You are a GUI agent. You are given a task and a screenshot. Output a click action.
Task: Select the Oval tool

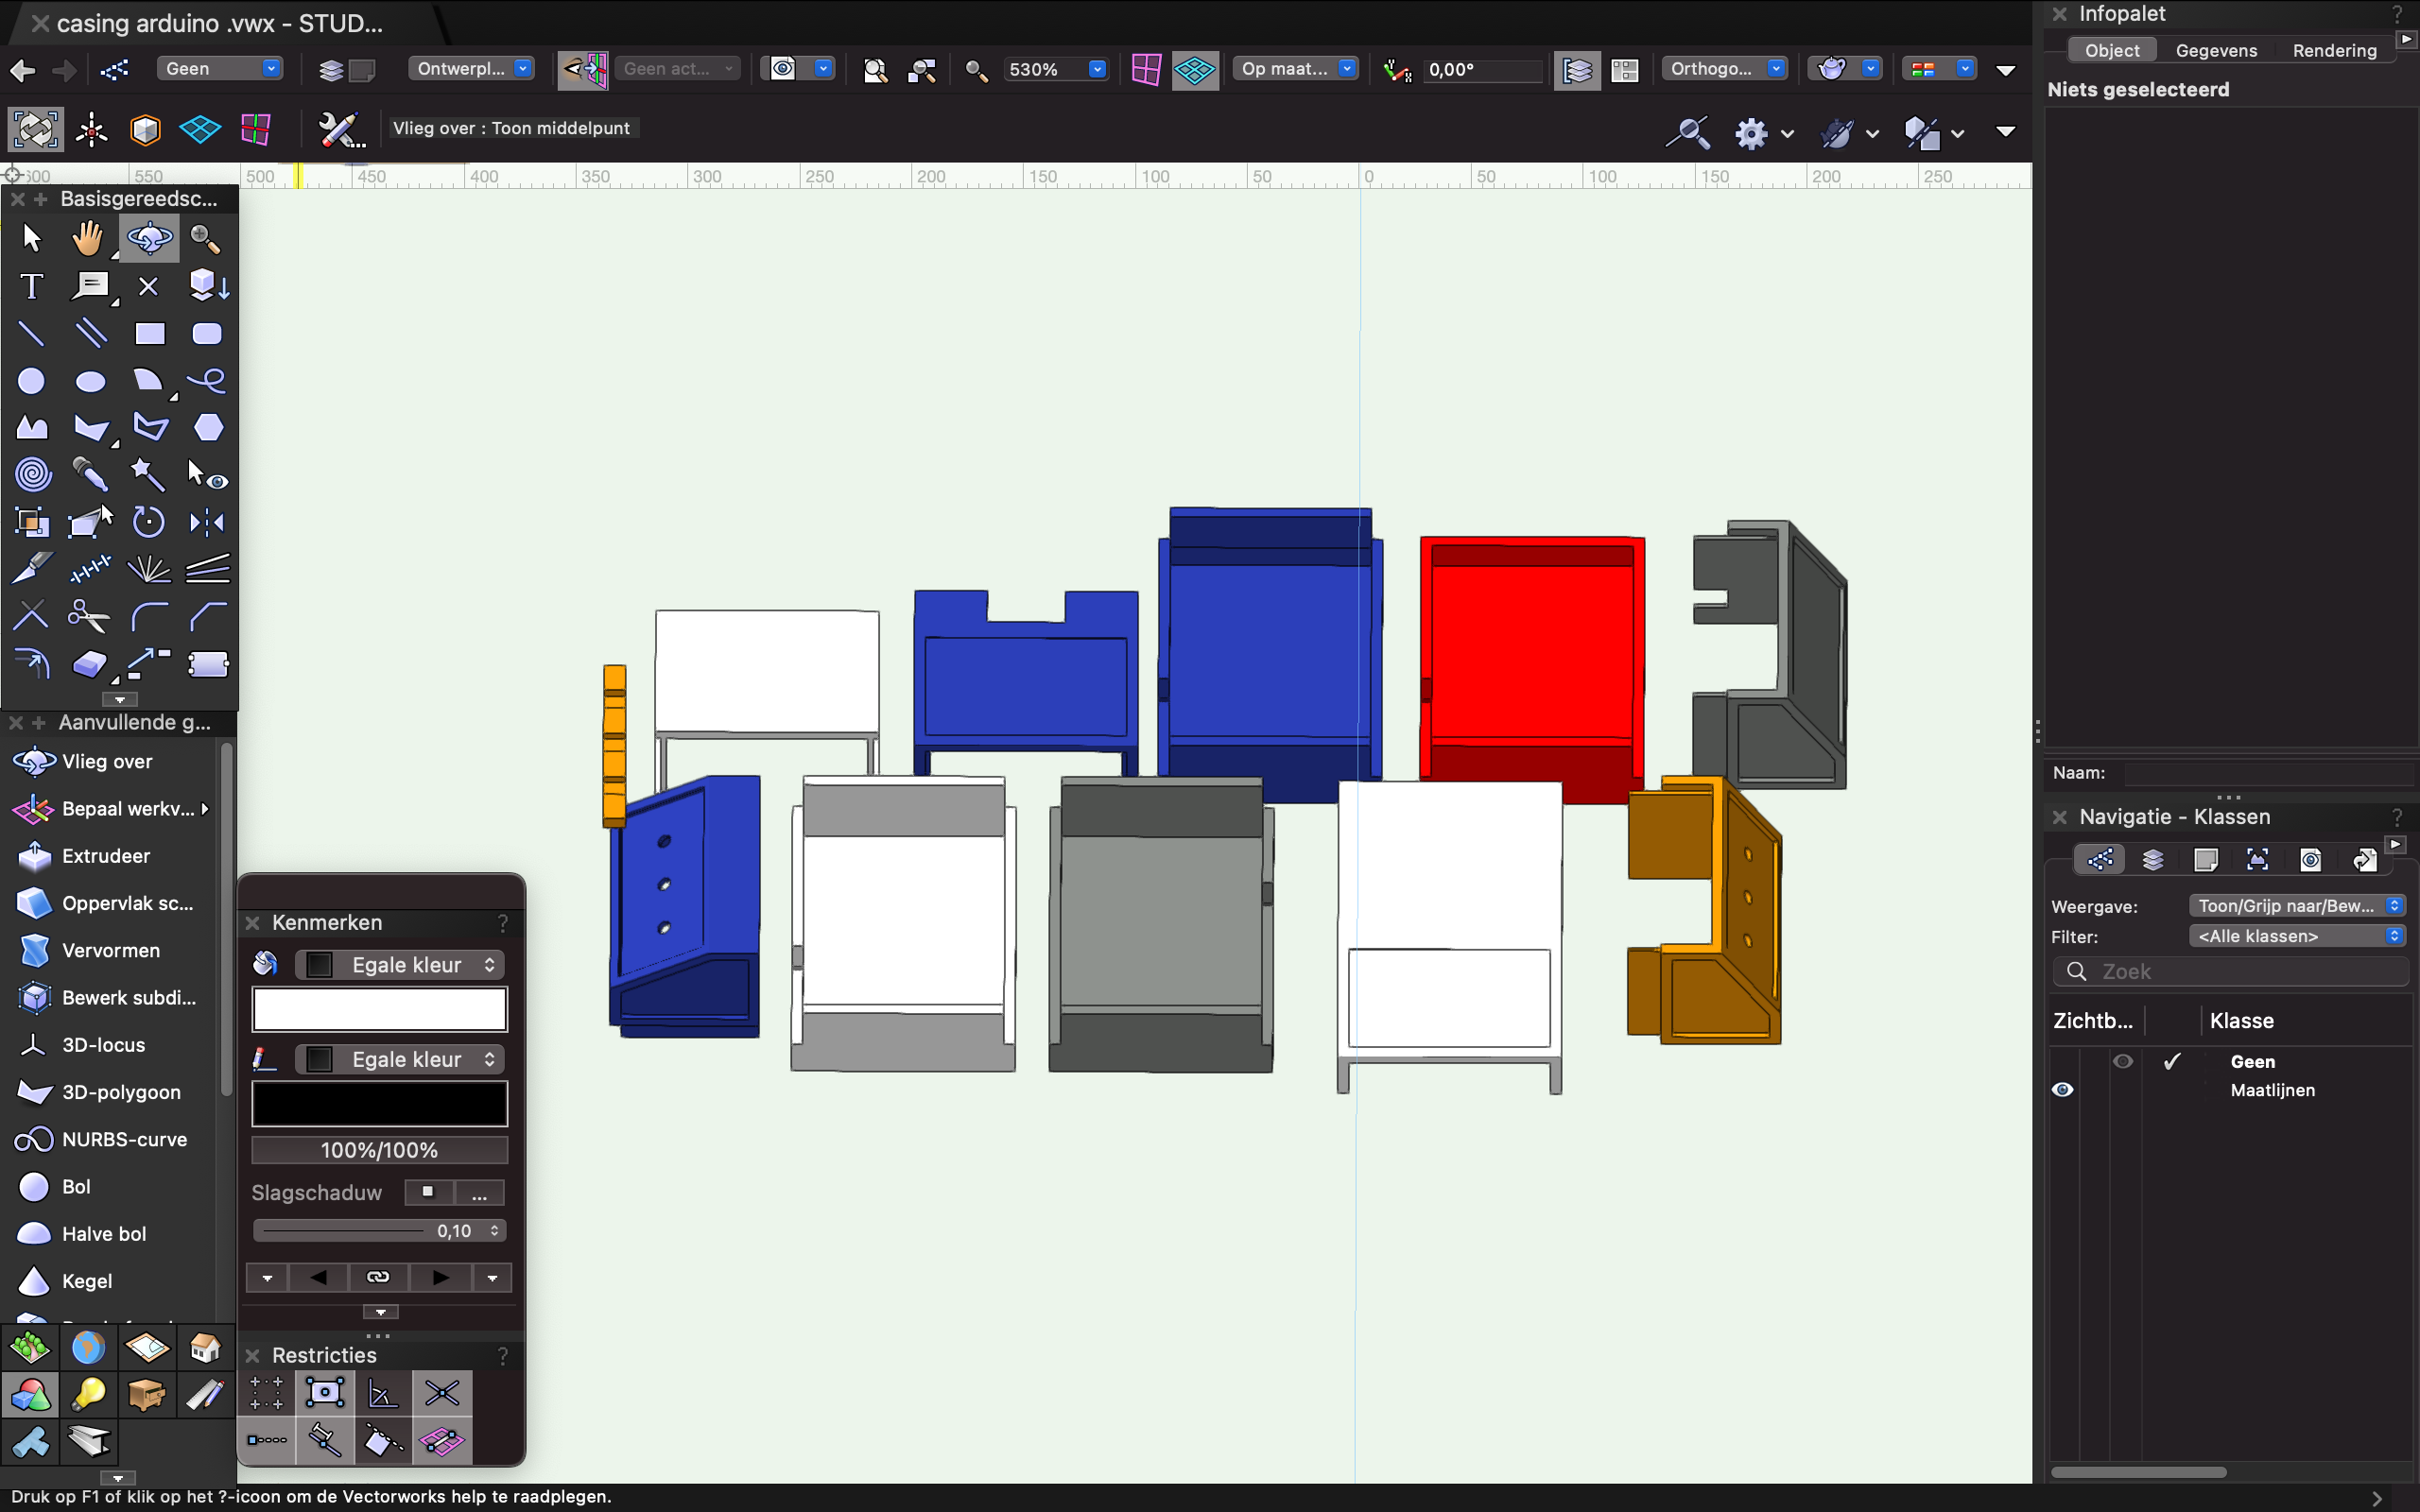coord(91,381)
